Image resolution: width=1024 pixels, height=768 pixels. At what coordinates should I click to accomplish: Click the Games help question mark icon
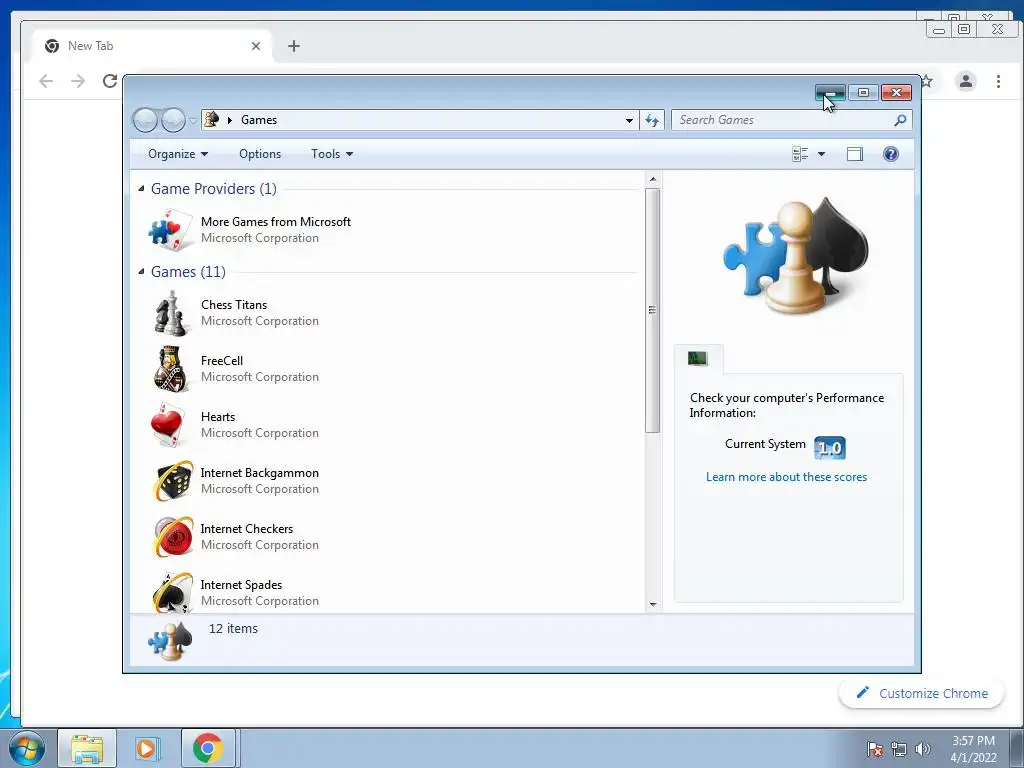click(x=891, y=154)
